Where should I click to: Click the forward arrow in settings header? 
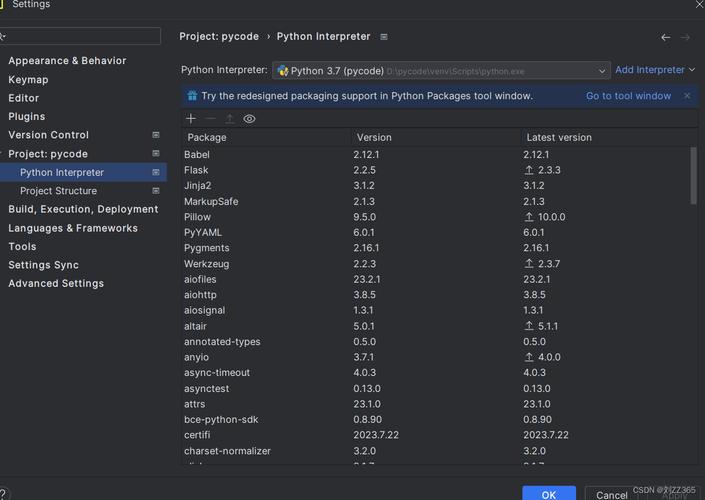[x=685, y=37]
